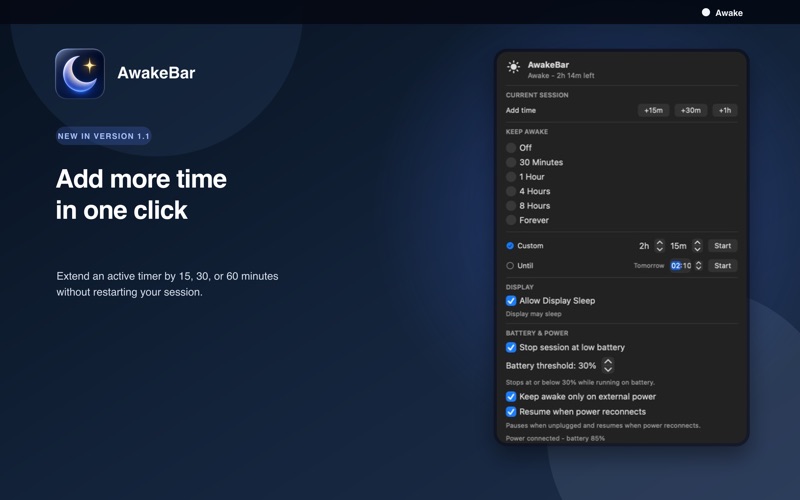This screenshot has width=800, height=500.
Task: Add 30 minutes with the +30m button
Action: click(x=690, y=110)
